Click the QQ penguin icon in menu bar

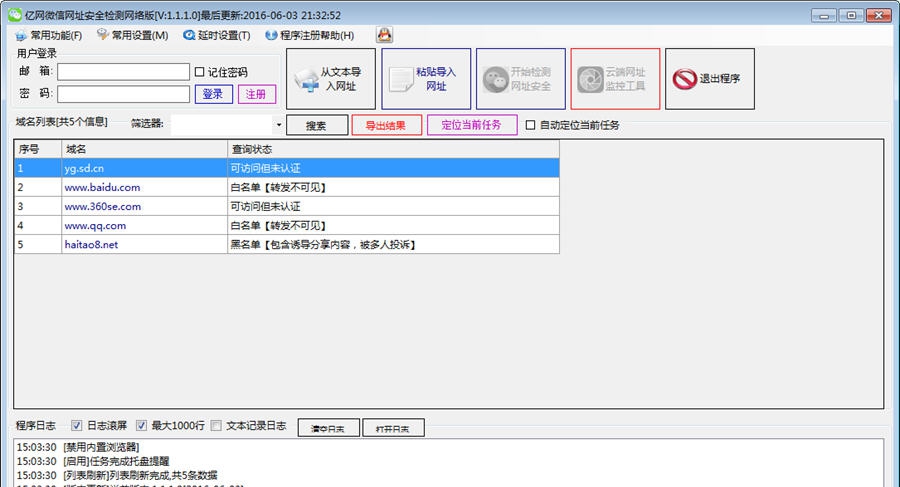click(384, 35)
